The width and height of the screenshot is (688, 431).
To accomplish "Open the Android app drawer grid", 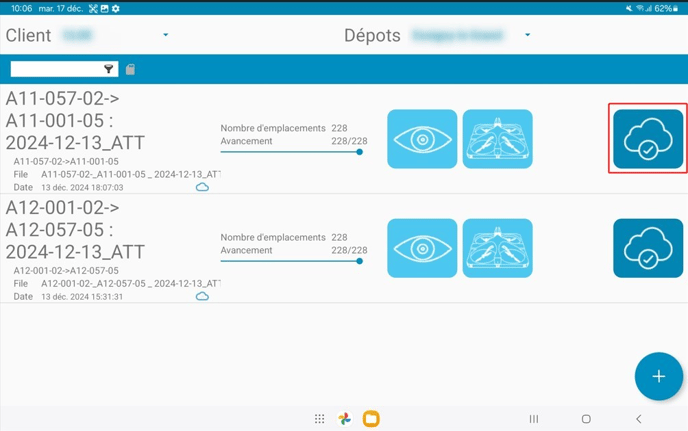I will (319, 419).
